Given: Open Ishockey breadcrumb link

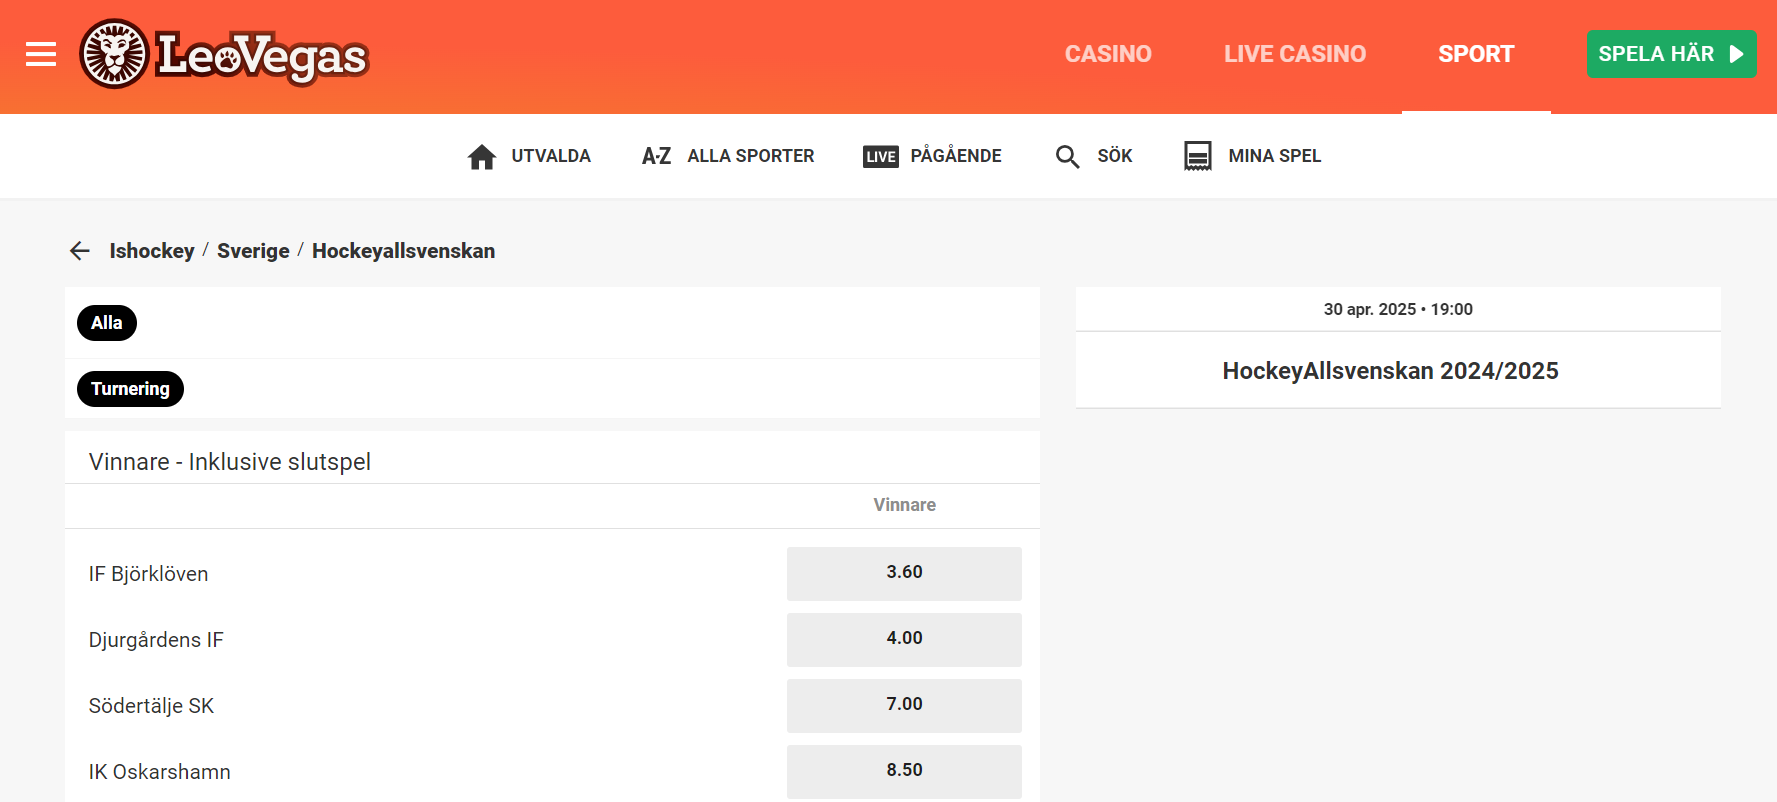Looking at the screenshot, I should (152, 251).
